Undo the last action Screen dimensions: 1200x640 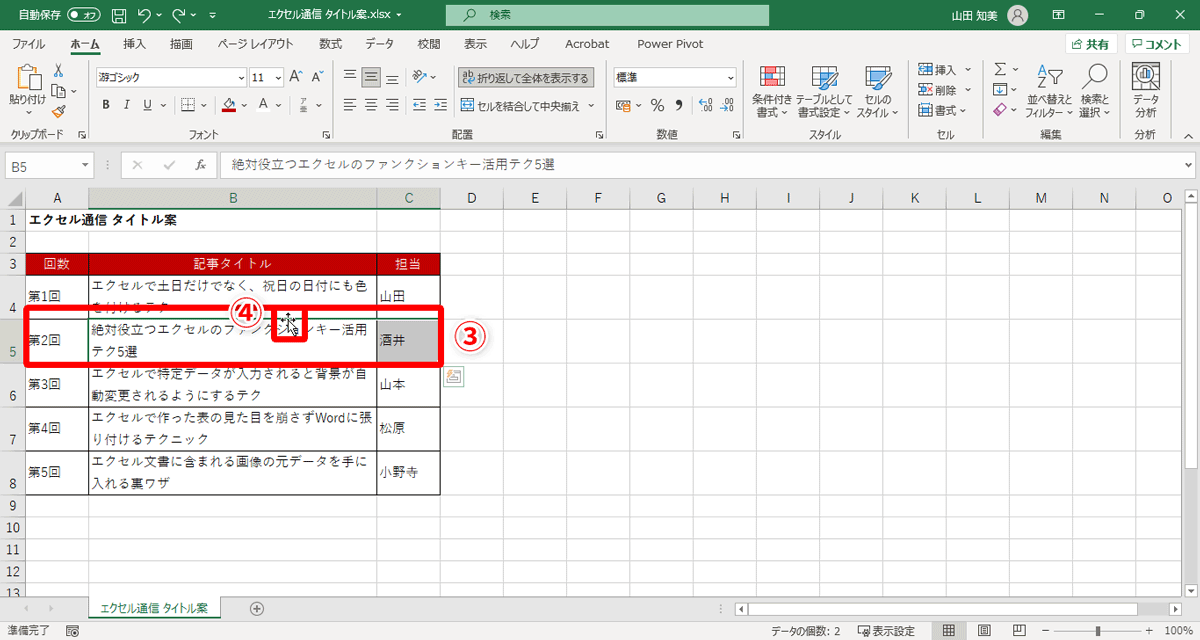[144, 15]
